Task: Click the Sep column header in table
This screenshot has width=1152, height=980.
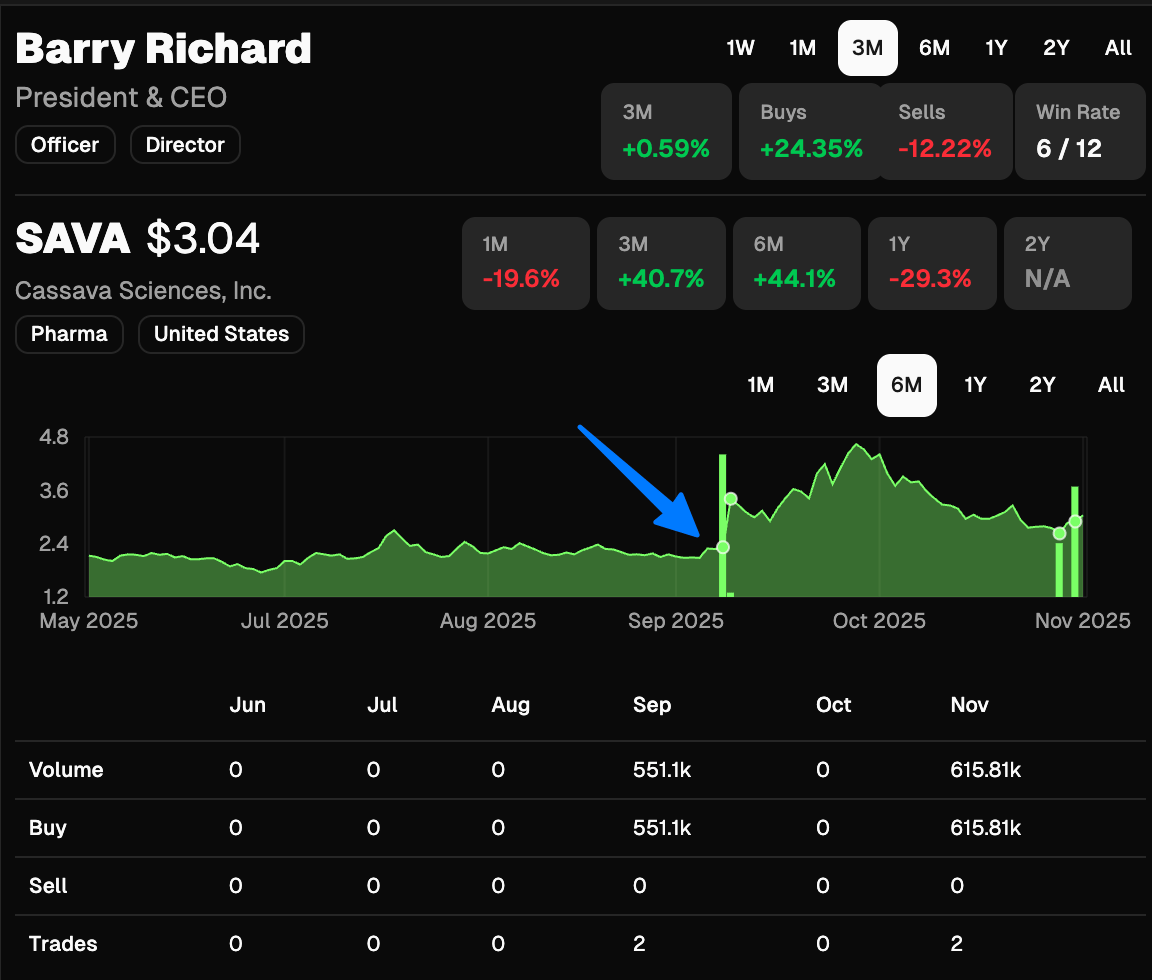Action: pos(652,705)
